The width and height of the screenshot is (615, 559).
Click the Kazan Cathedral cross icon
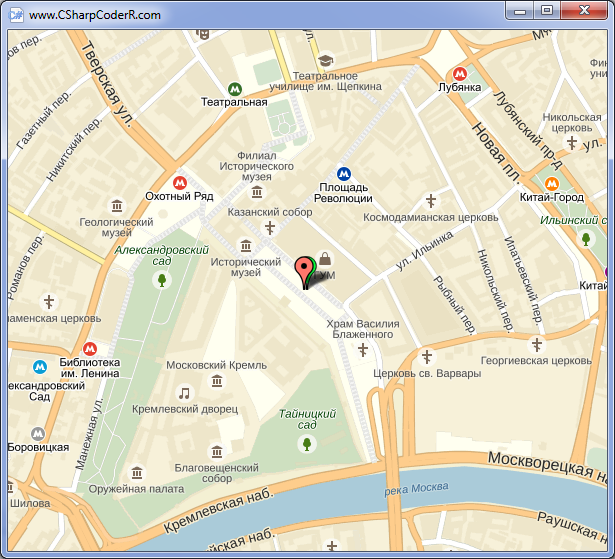[x=269, y=228]
